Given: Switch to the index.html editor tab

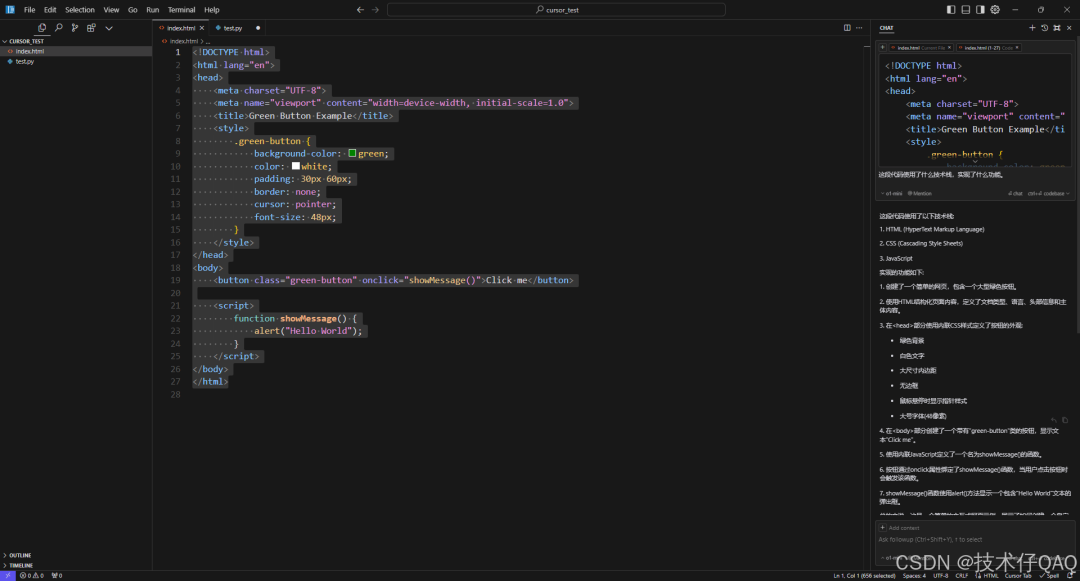Looking at the screenshot, I should pos(178,28).
